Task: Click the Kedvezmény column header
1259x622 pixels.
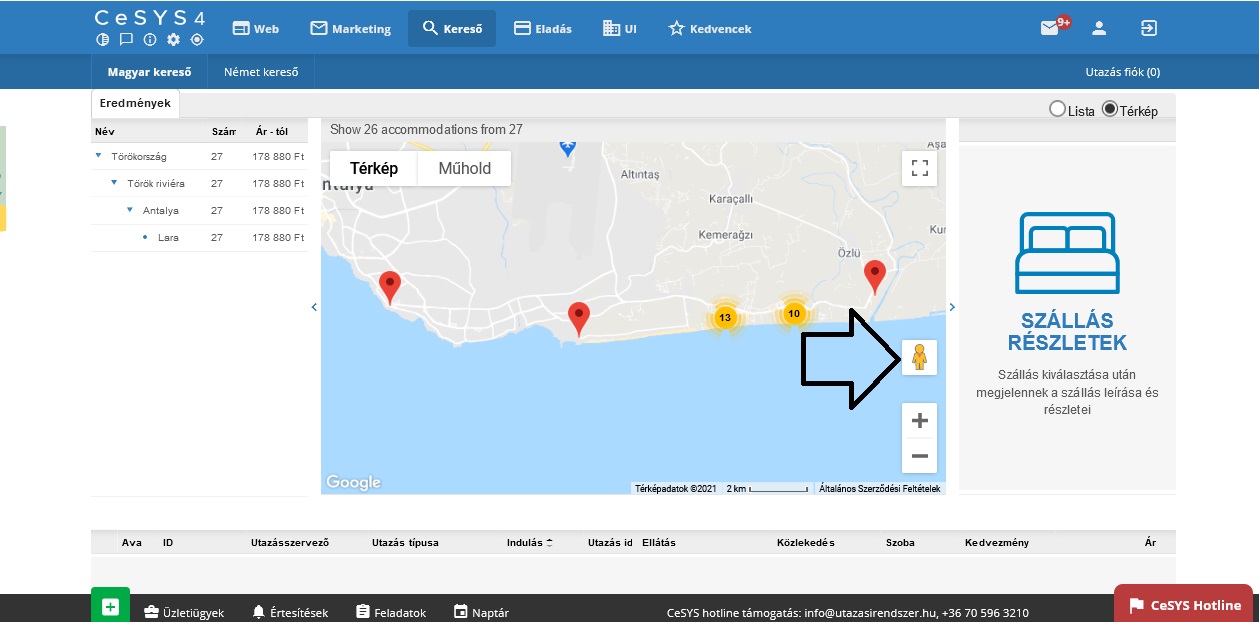Action: coord(996,543)
